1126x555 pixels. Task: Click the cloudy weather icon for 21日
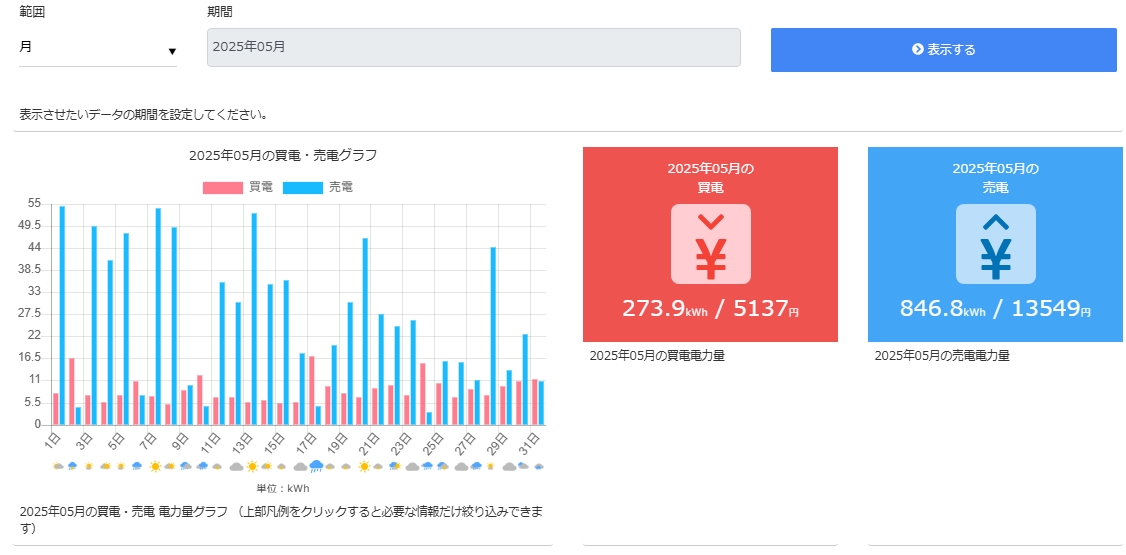[x=378, y=467]
